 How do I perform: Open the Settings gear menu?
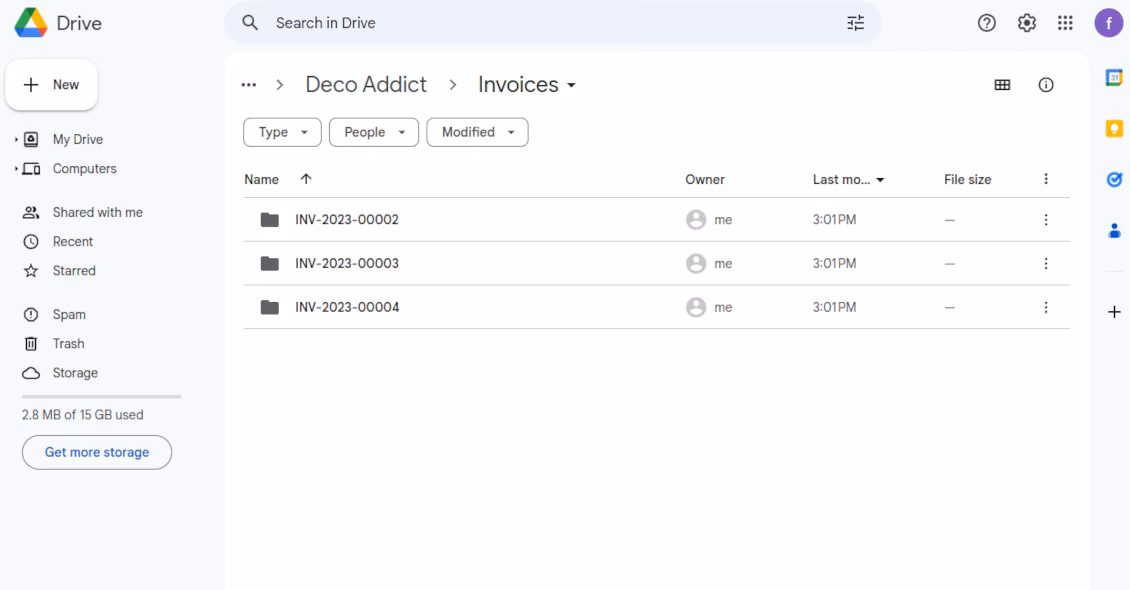tap(1026, 23)
